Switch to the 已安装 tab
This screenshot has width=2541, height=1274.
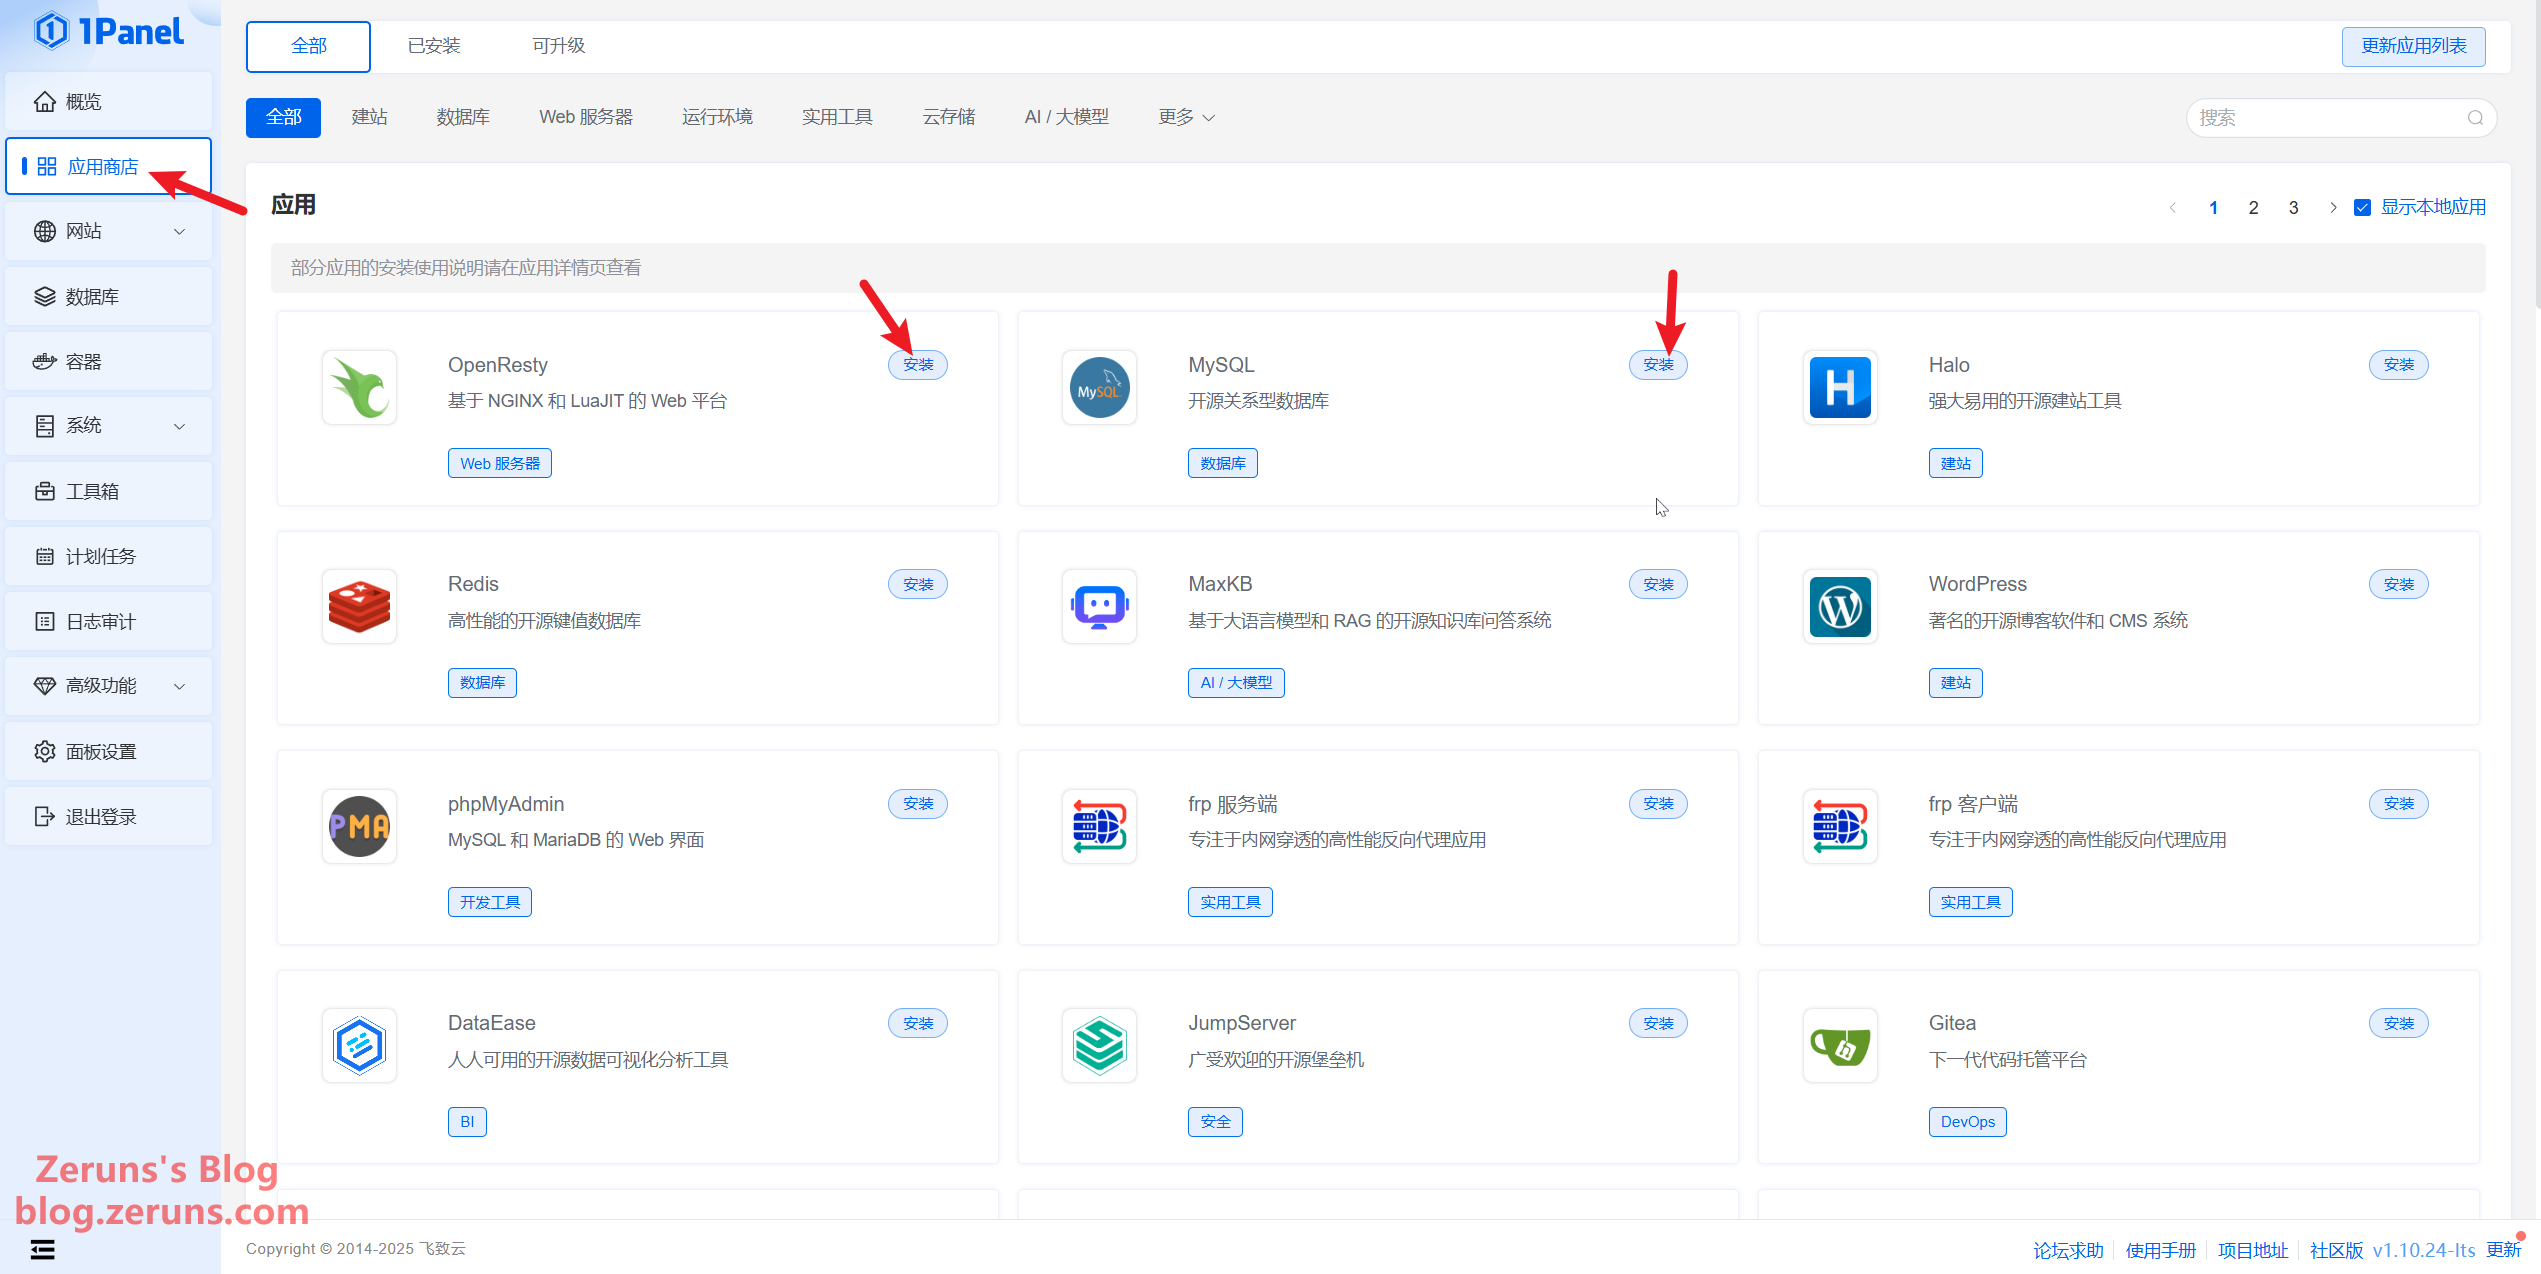pyautogui.click(x=434, y=46)
